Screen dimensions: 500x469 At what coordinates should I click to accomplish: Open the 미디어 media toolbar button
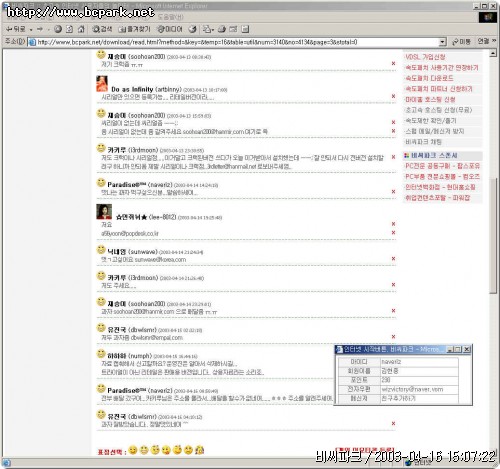tap(170, 29)
